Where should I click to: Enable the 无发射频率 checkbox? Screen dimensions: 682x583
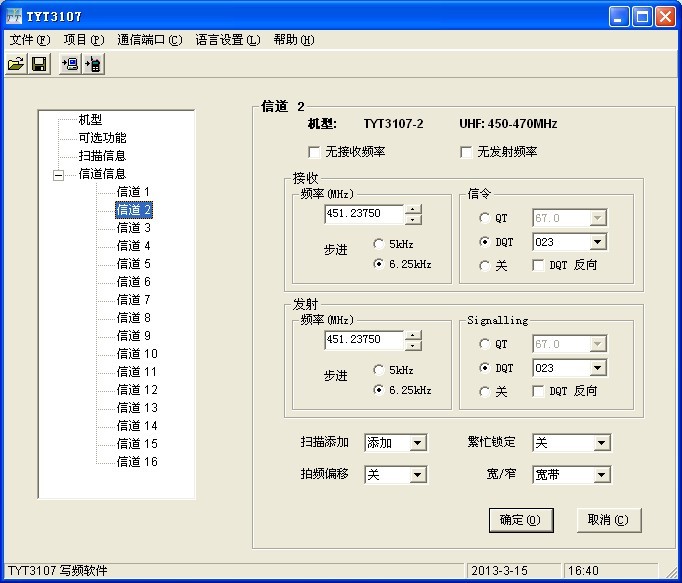pyautogui.click(x=466, y=152)
